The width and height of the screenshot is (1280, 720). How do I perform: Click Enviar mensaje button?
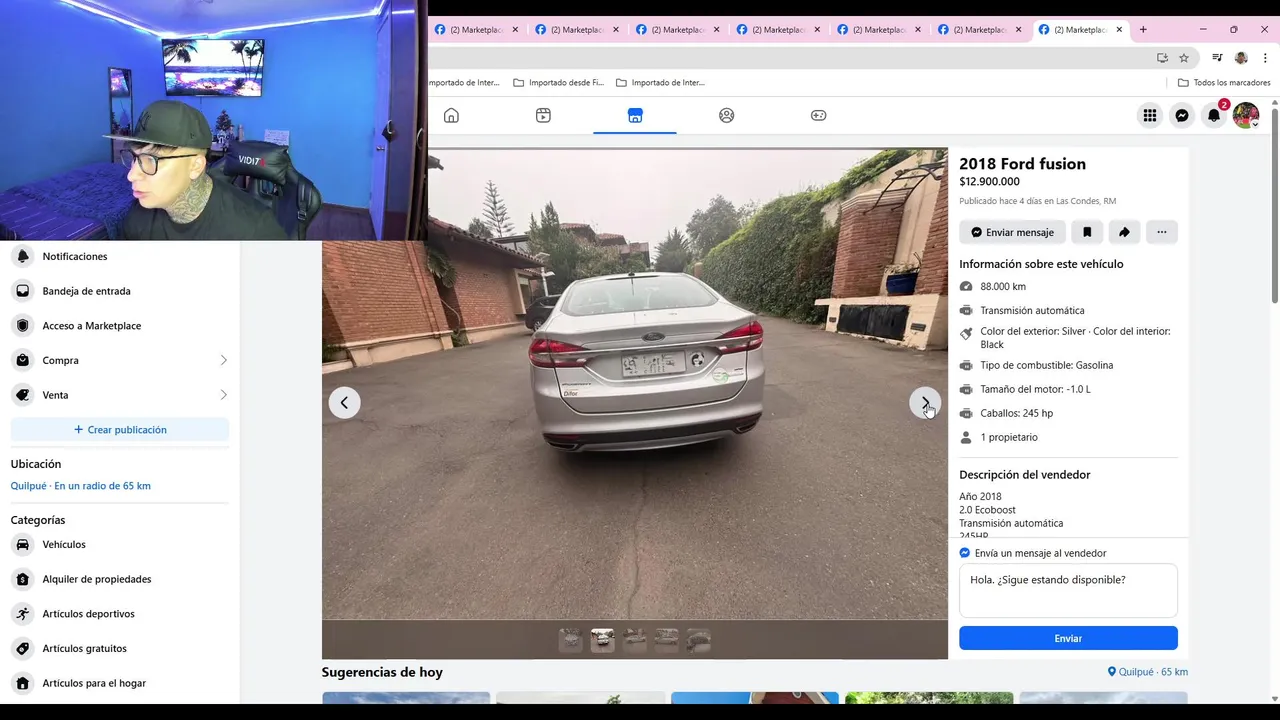(1012, 232)
